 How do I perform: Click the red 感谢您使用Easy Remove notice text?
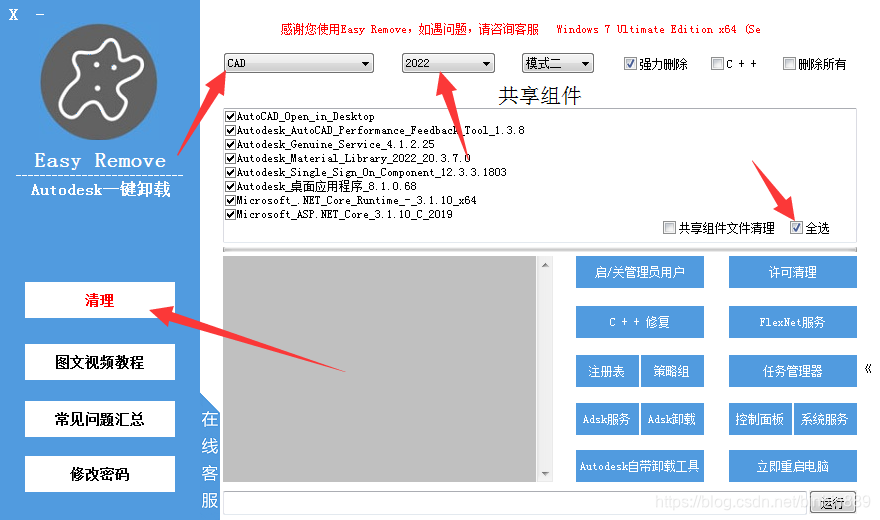coord(409,29)
